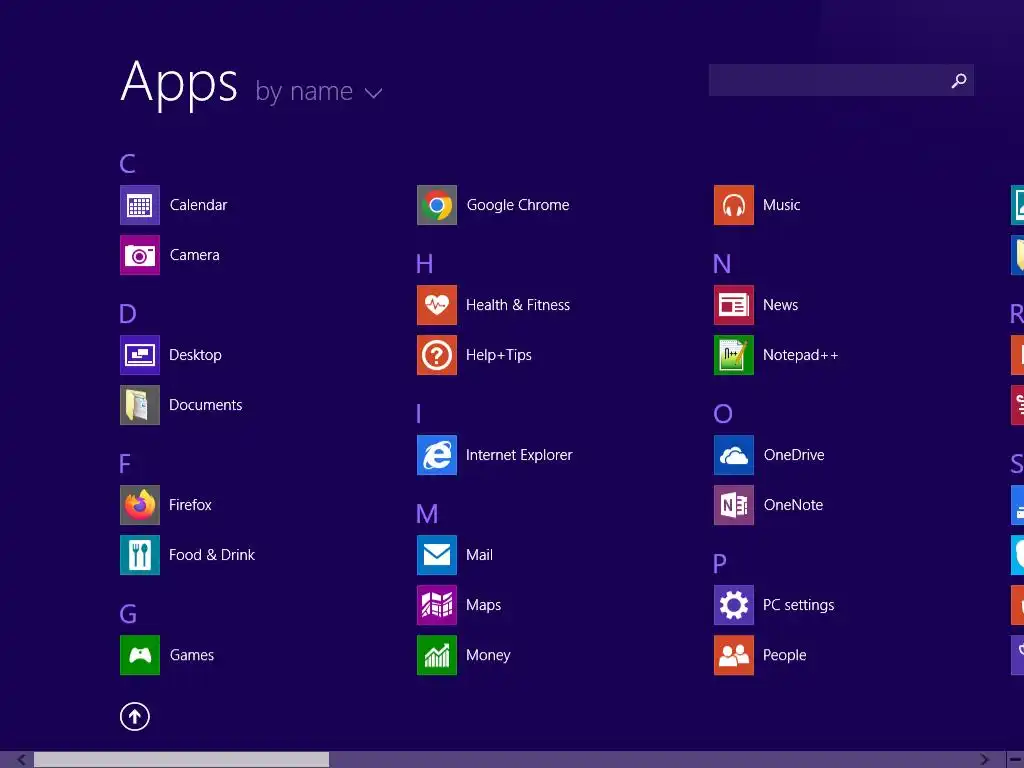1024x768 pixels.
Task: Click the search magnifier icon
Action: [959, 80]
